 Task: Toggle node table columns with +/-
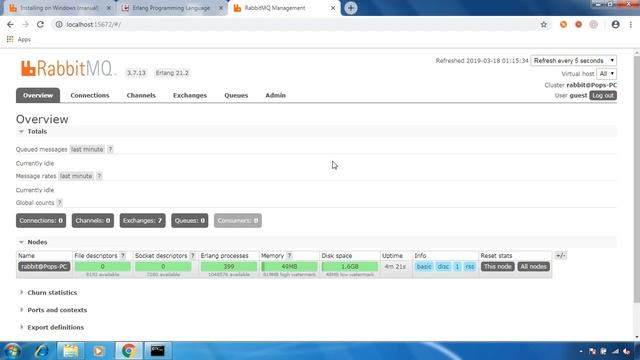pyautogui.click(x=560, y=256)
